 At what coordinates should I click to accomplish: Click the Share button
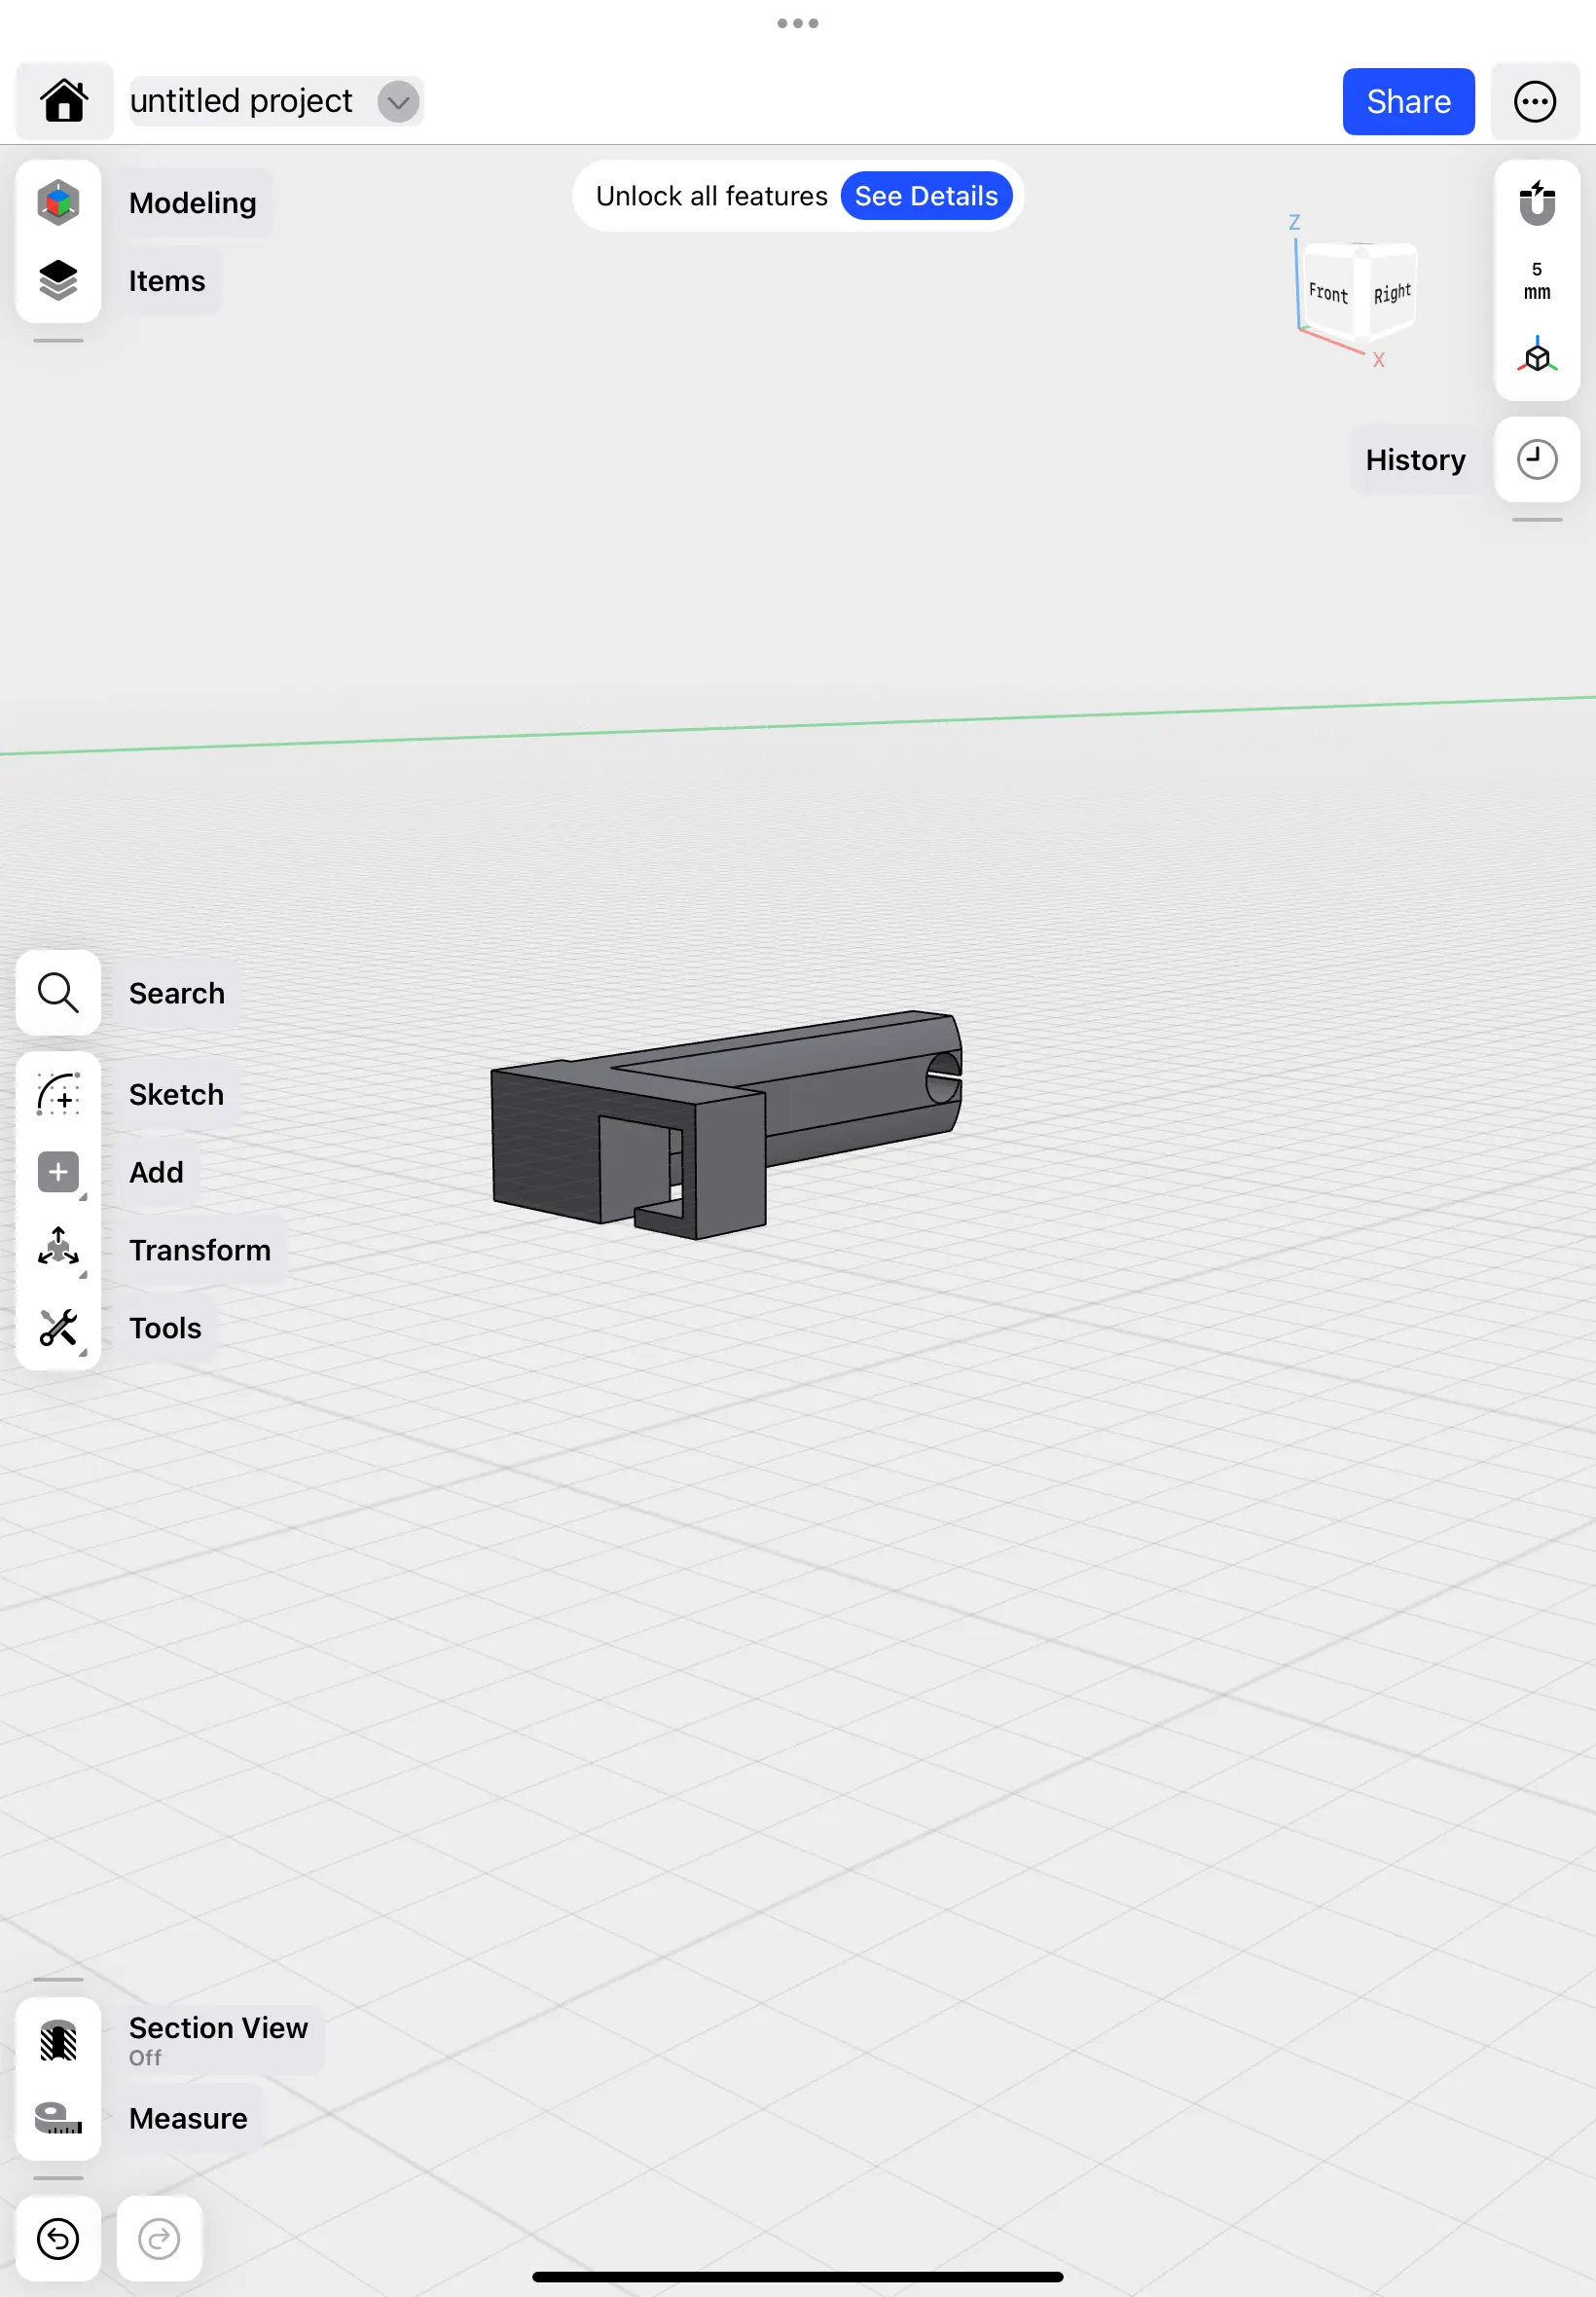tap(1408, 101)
